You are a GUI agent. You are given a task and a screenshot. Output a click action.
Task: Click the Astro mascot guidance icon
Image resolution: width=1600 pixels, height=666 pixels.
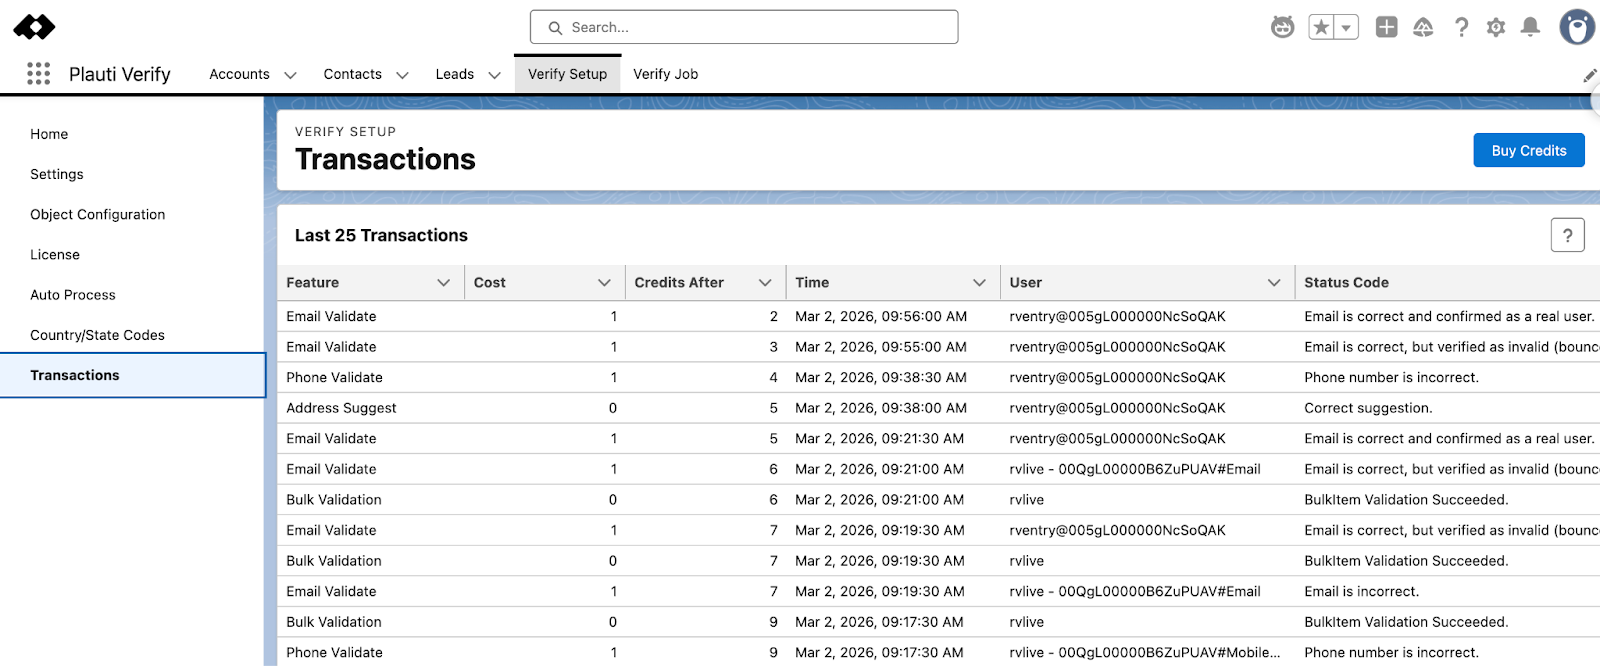[1282, 27]
